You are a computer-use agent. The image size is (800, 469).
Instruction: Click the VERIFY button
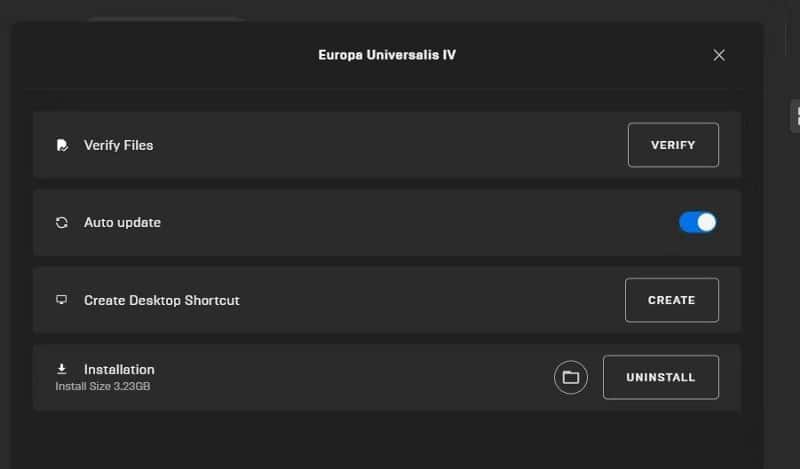[673, 145]
